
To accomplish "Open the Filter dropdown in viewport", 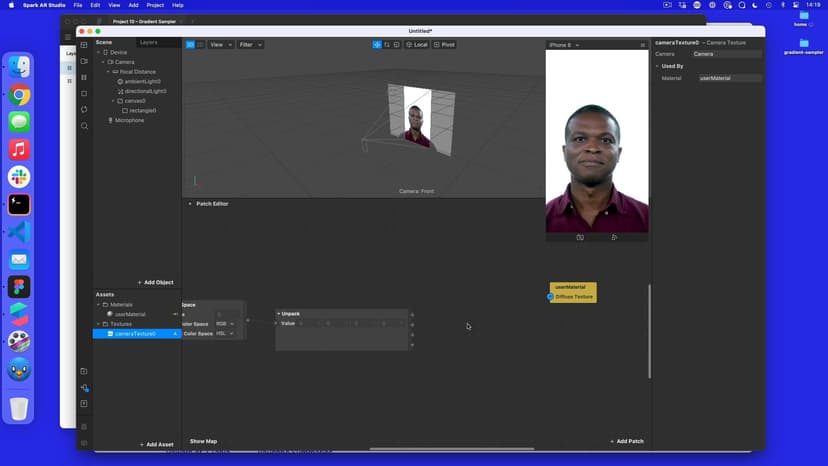I will (249, 45).
